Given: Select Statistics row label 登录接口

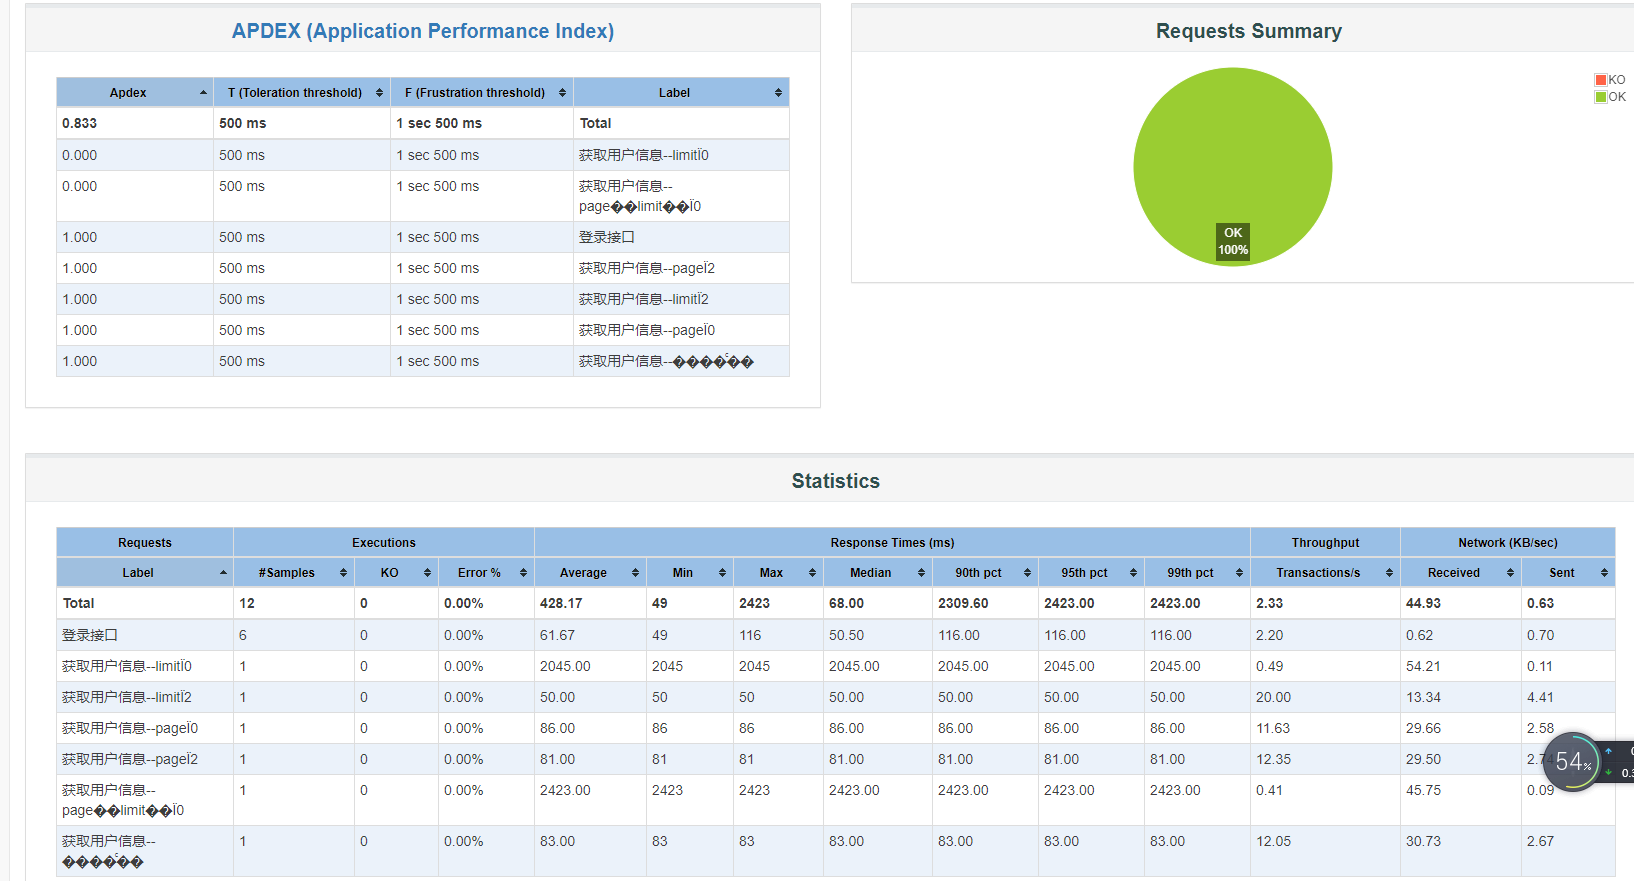Looking at the screenshot, I should pos(90,635).
